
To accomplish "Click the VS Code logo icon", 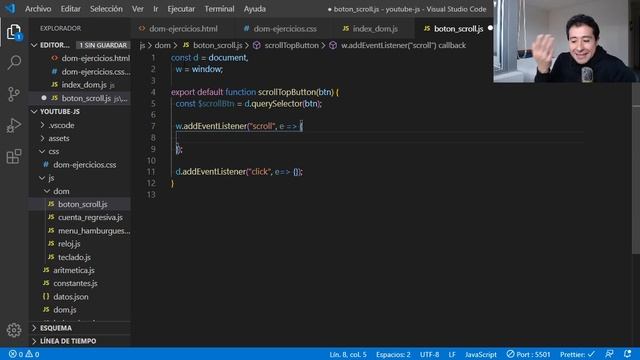I will [x=9, y=8].
